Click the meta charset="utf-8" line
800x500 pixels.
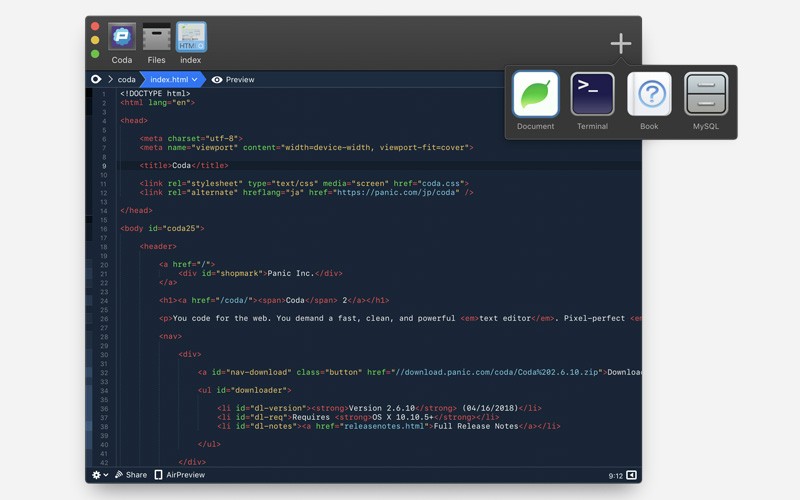[x=191, y=138]
